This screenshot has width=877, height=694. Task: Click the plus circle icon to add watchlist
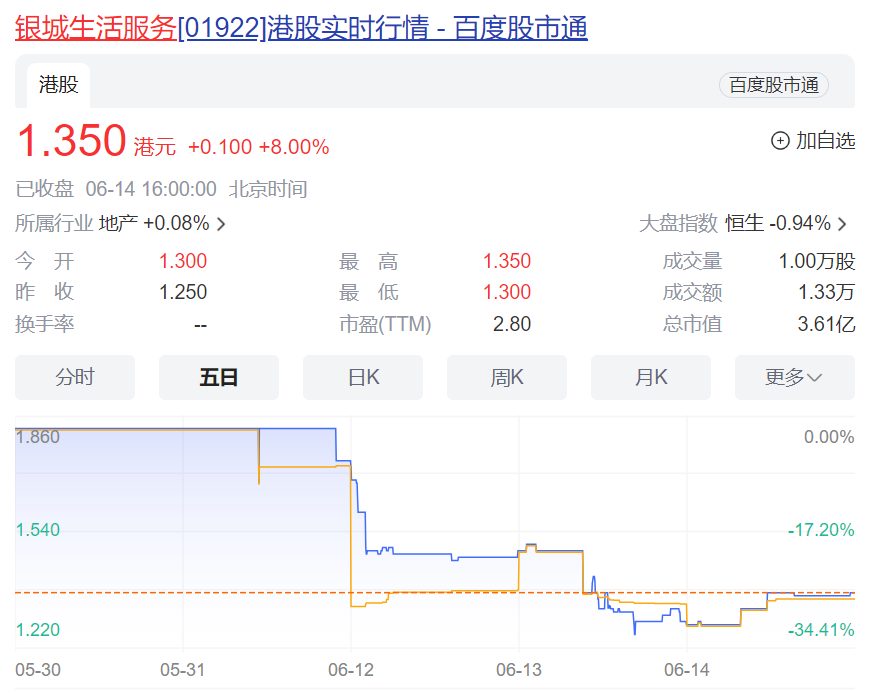780,140
